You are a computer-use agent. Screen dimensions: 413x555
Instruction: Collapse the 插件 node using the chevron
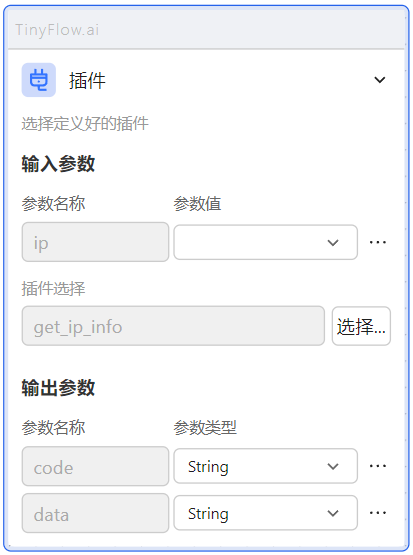[x=380, y=80]
